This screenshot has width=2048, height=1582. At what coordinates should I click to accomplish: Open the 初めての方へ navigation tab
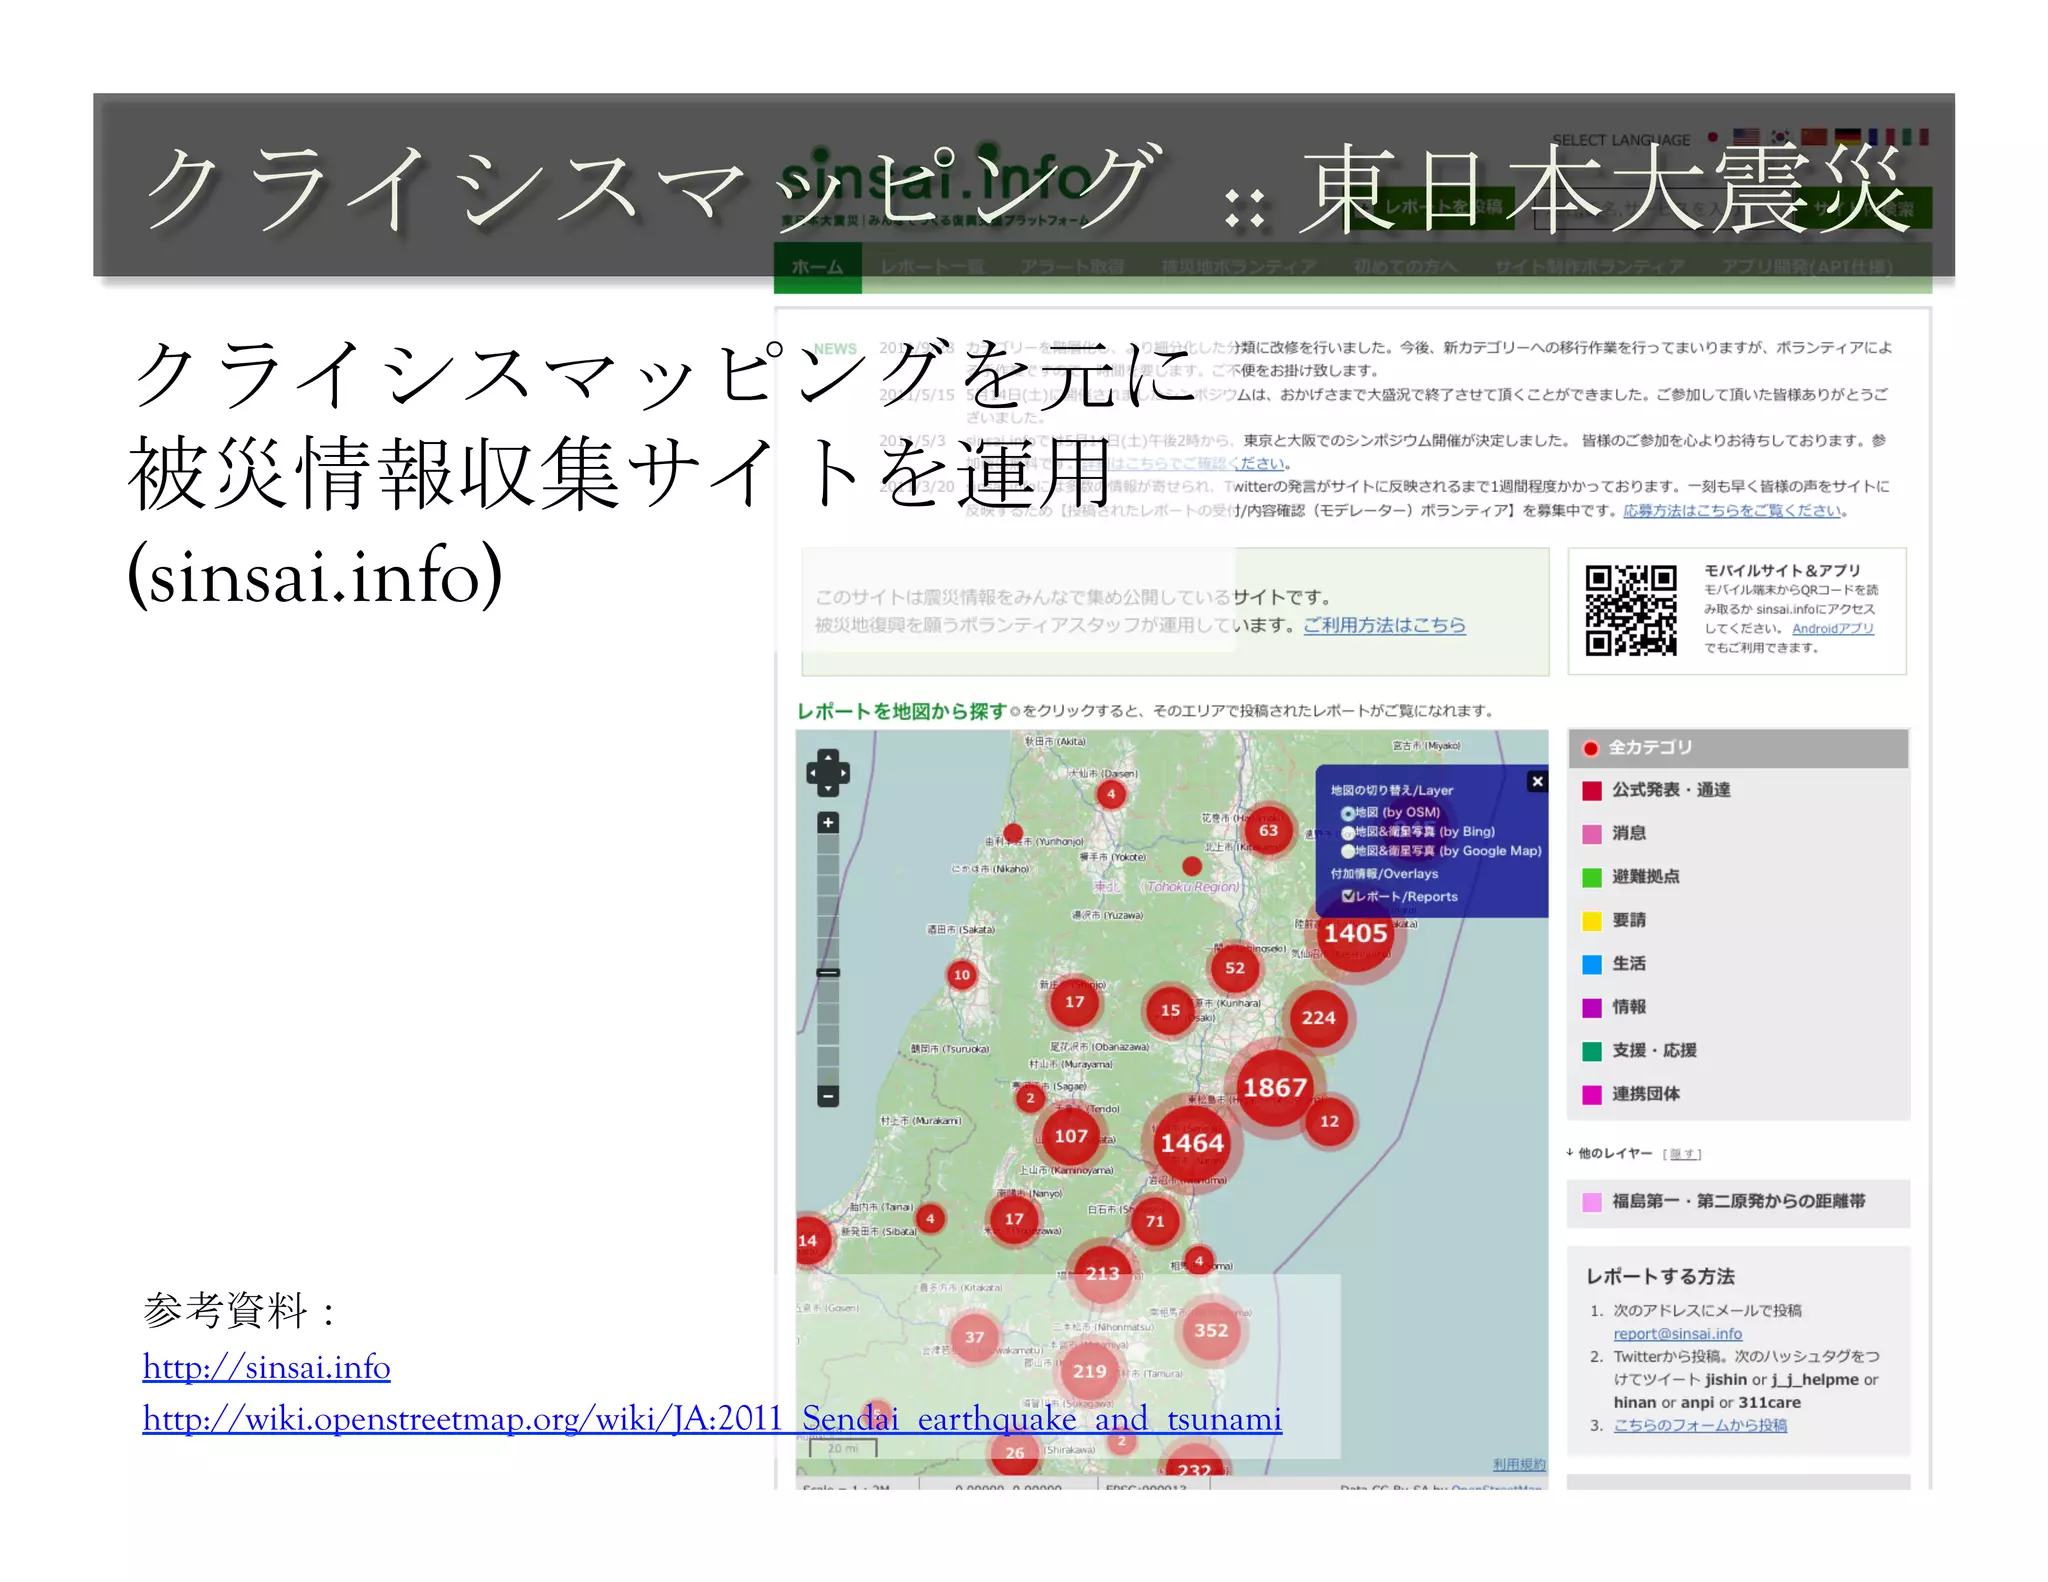tap(1404, 267)
